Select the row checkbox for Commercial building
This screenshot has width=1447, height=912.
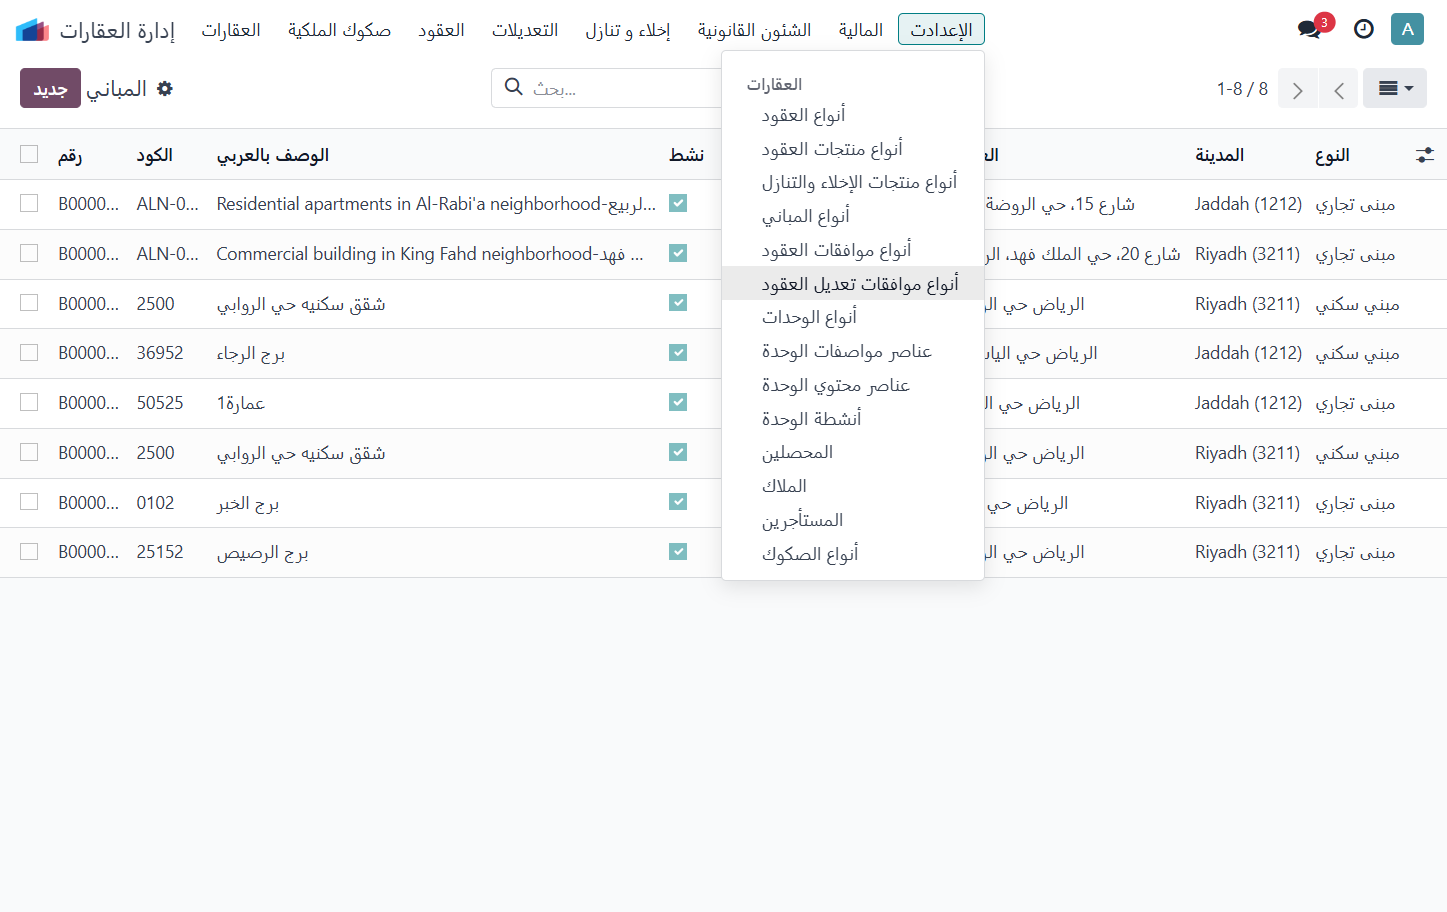(29, 253)
